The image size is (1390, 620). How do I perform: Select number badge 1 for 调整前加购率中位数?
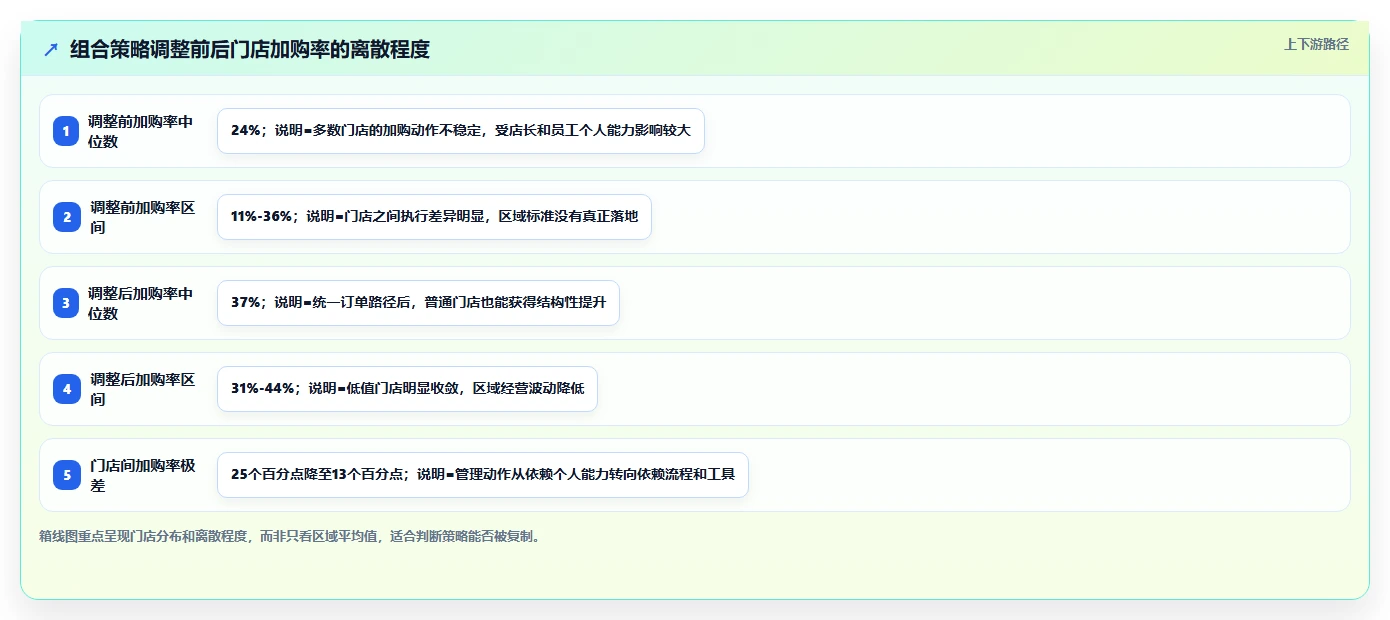66,131
